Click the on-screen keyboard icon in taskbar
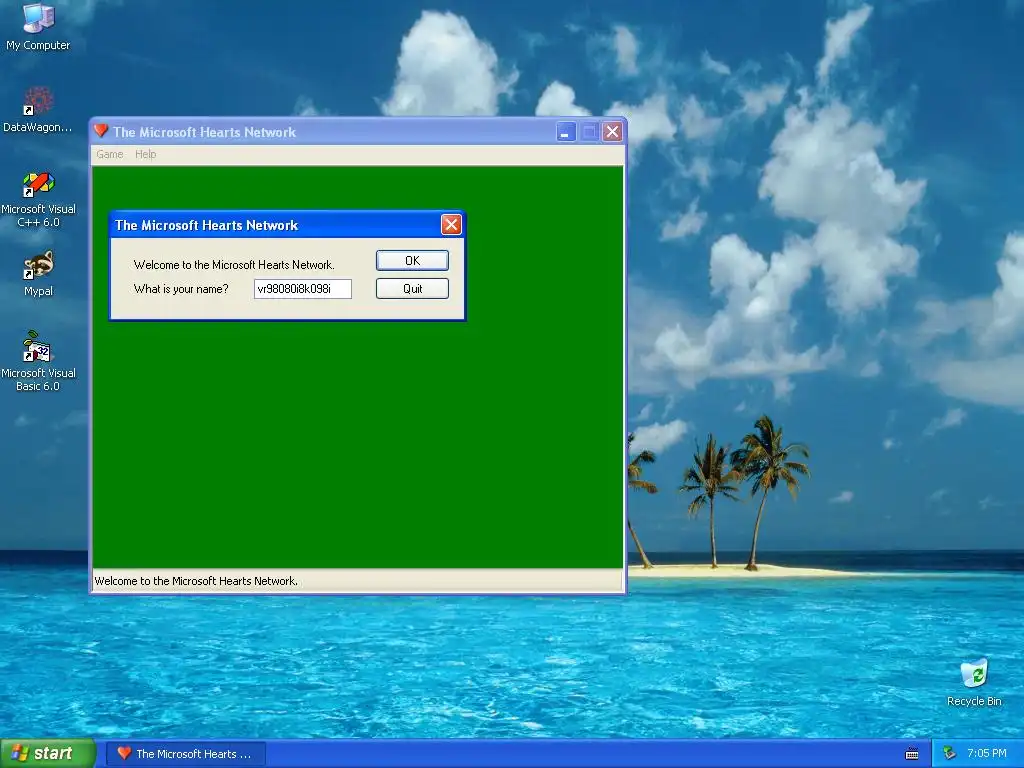Screen dimensions: 1024x768 912,754
